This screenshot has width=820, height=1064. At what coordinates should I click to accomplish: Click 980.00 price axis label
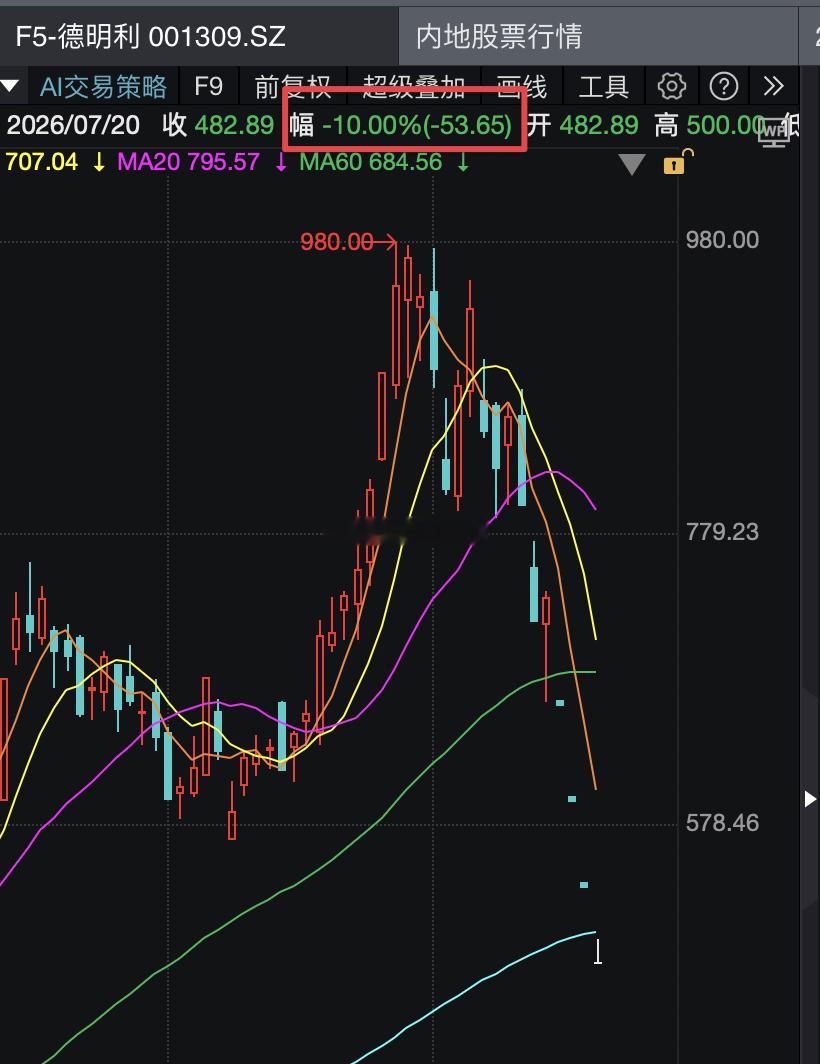(x=722, y=240)
